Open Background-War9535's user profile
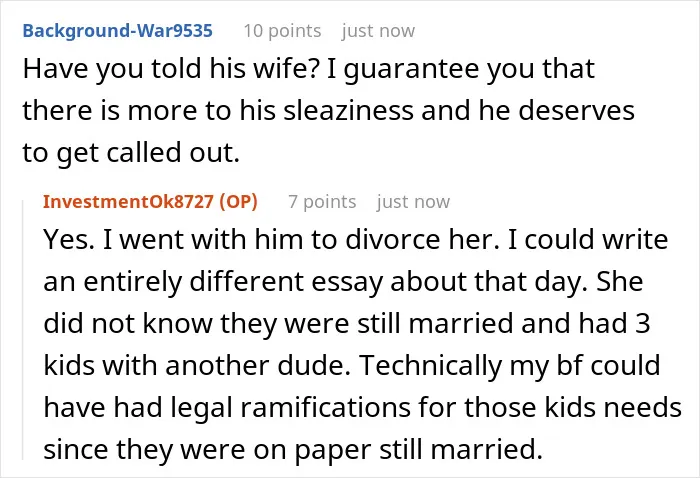The image size is (700, 478). click(x=117, y=31)
